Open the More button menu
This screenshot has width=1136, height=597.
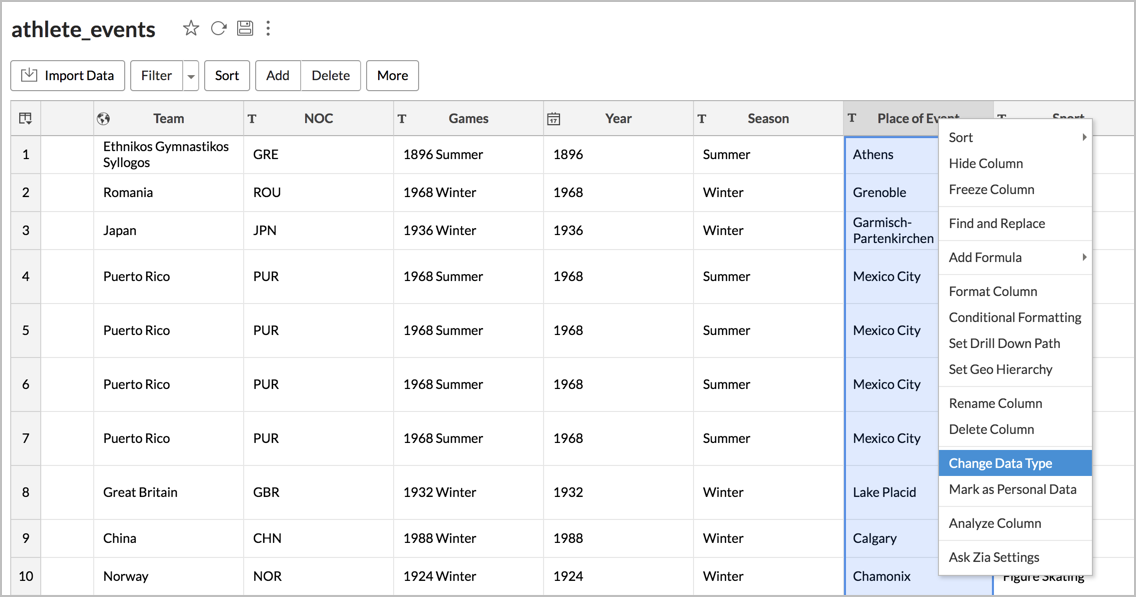click(x=393, y=75)
